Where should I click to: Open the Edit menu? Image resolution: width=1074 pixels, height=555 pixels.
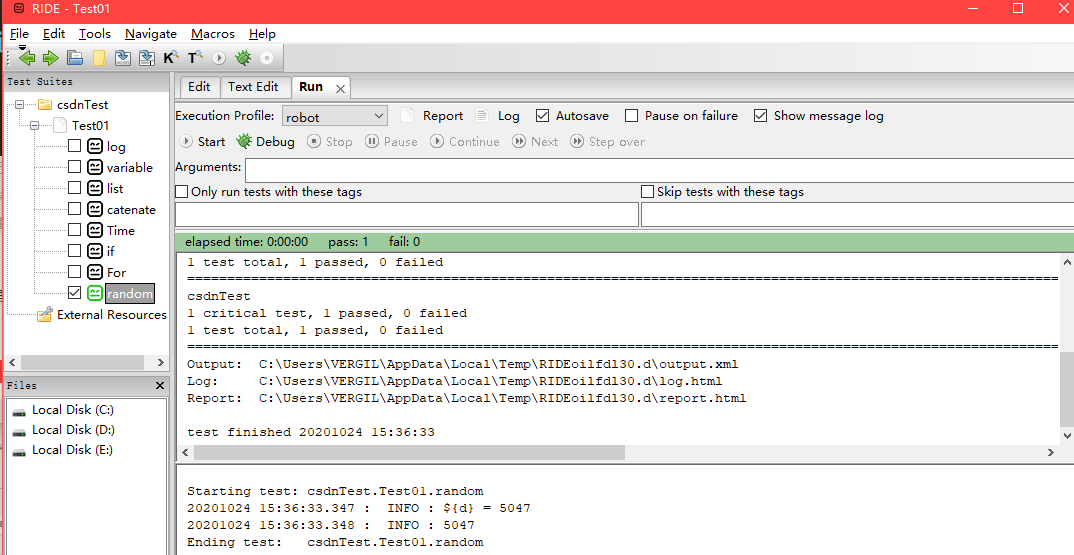53,34
